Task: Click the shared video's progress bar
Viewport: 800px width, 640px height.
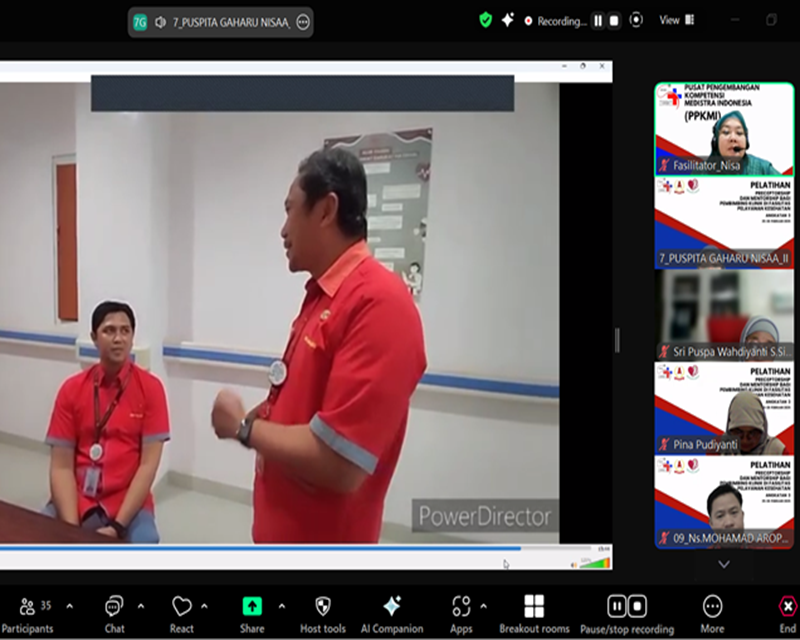Action: [x=260, y=548]
